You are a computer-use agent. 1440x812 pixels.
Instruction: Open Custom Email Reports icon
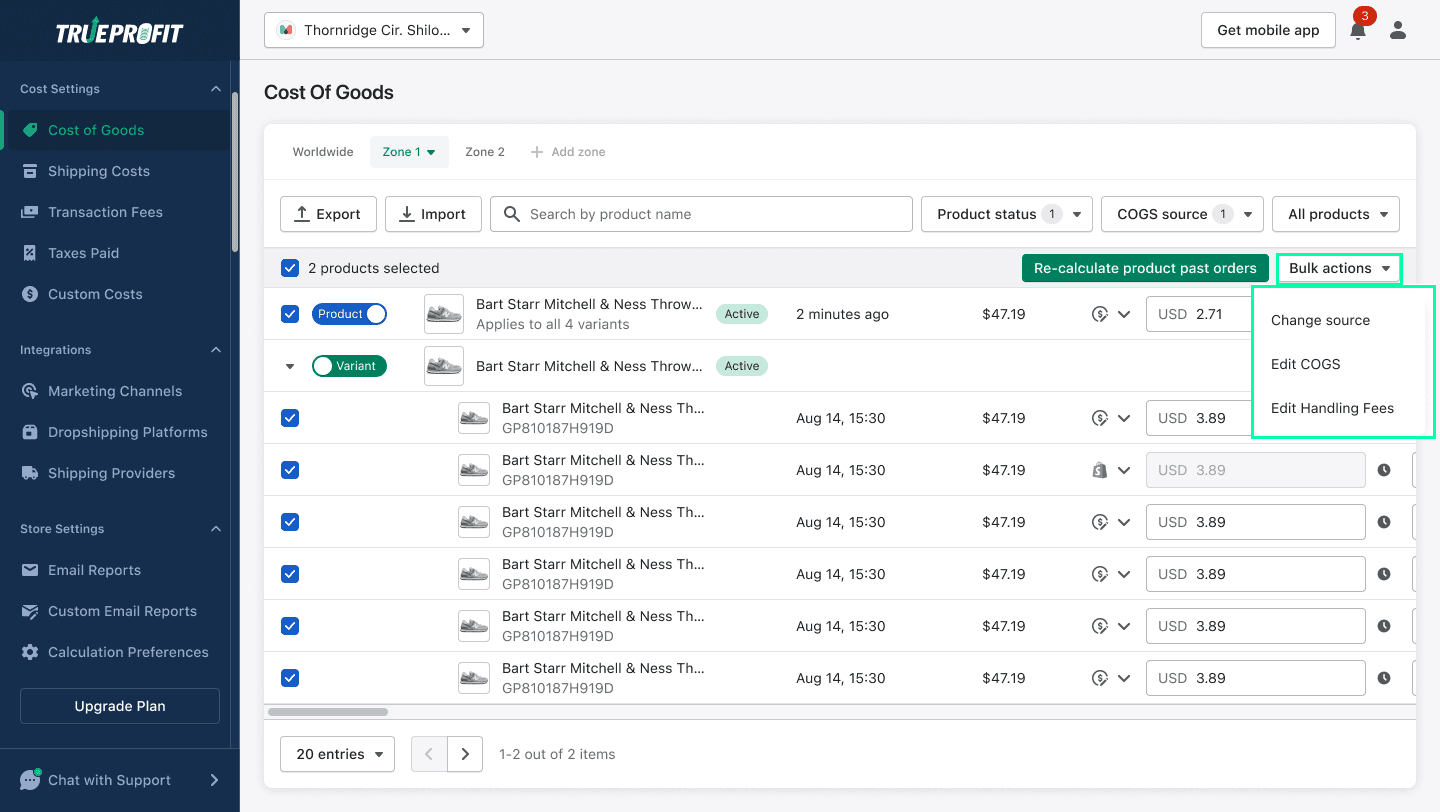click(x=30, y=611)
